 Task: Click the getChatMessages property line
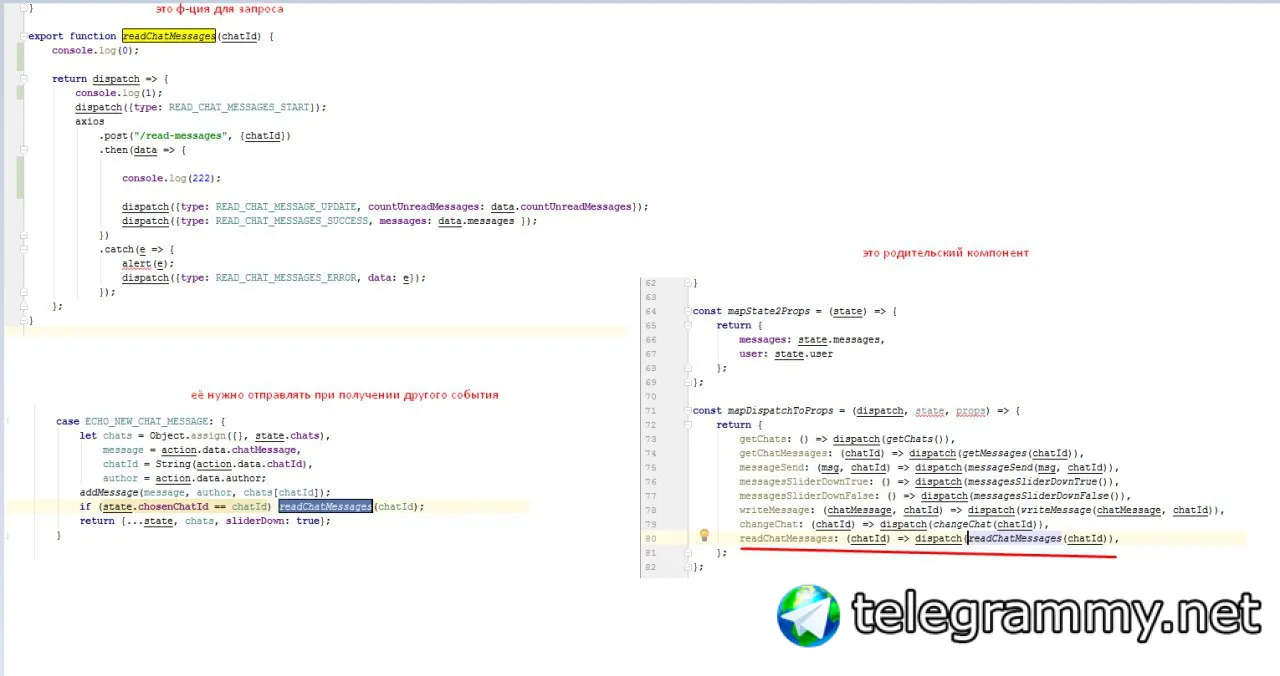coord(912,454)
